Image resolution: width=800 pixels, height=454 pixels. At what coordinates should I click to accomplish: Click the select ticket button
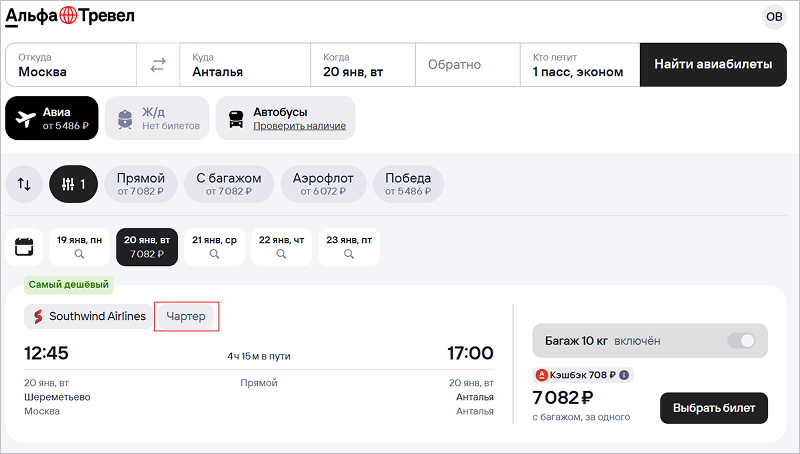click(x=714, y=408)
